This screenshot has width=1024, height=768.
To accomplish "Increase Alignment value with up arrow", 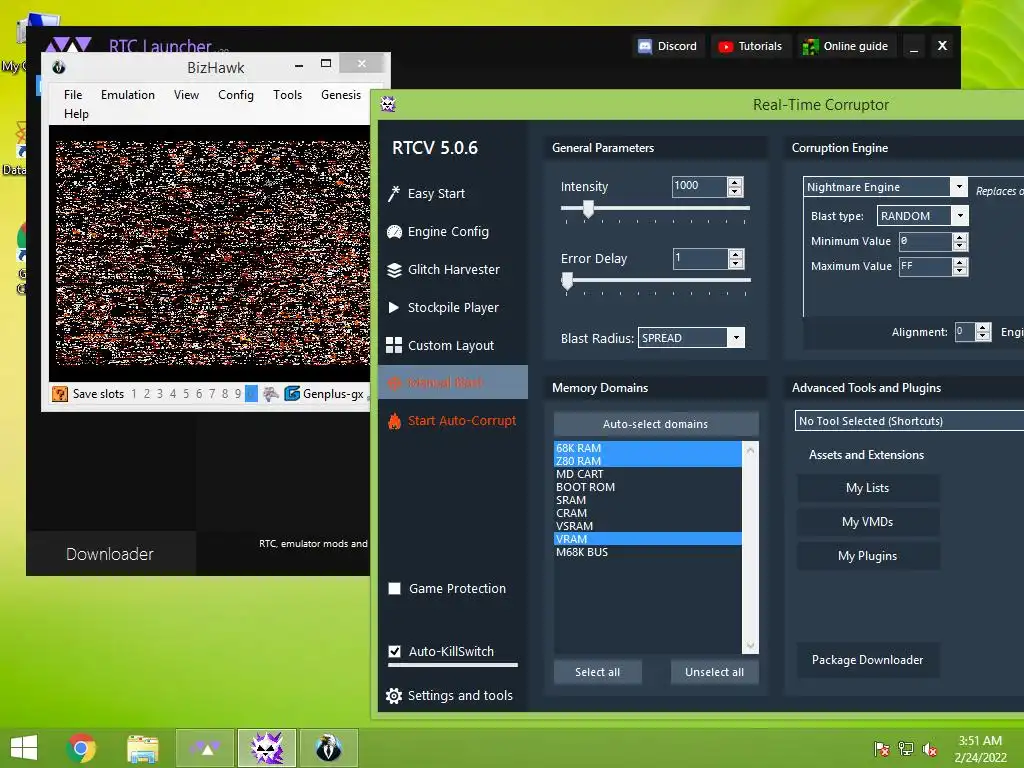I will (x=984, y=328).
